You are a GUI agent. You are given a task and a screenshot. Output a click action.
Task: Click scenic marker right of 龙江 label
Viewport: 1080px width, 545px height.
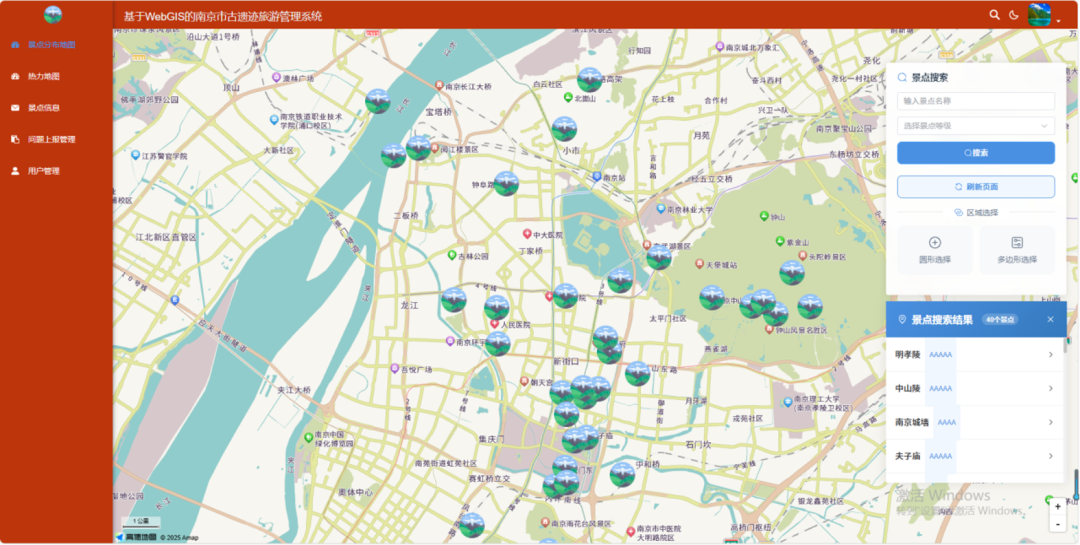pyautogui.click(x=454, y=300)
